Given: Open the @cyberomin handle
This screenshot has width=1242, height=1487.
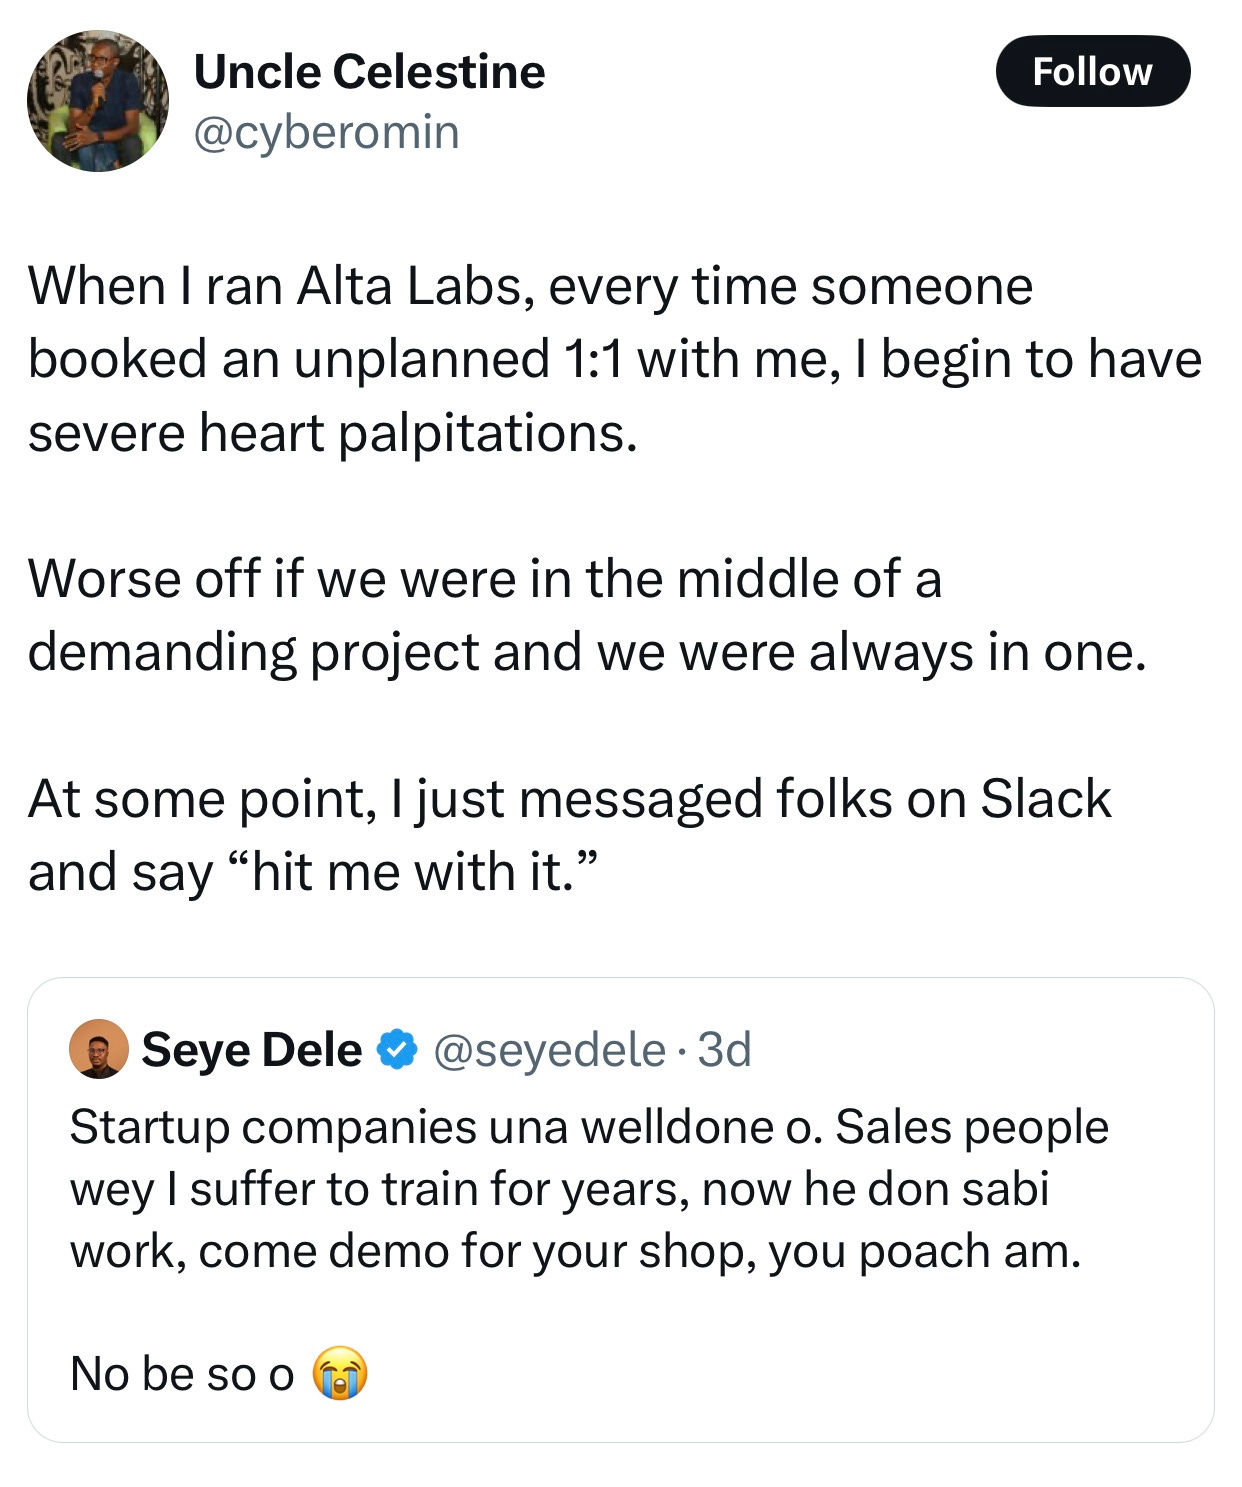Looking at the screenshot, I should tap(326, 132).
